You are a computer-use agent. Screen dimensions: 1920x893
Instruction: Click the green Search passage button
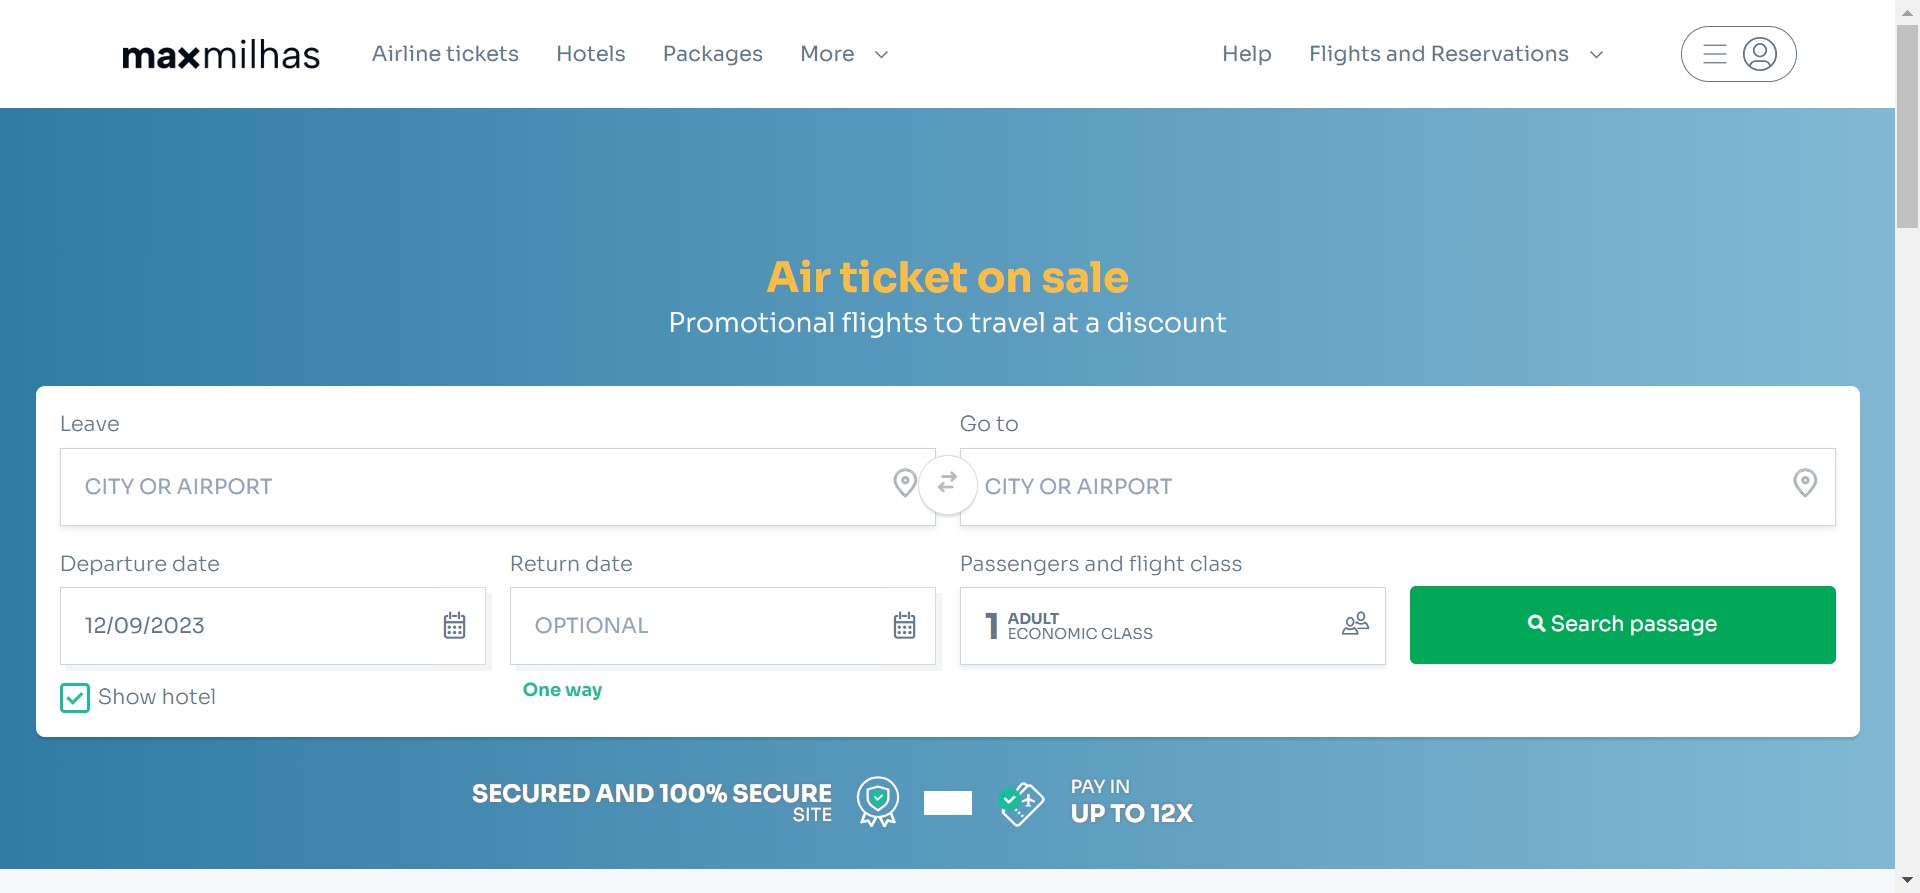click(x=1622, y=625)
